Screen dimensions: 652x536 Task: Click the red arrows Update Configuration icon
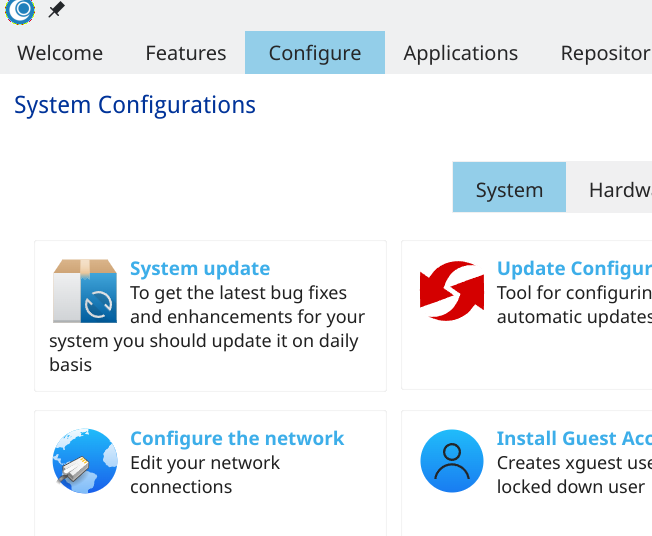452,291
